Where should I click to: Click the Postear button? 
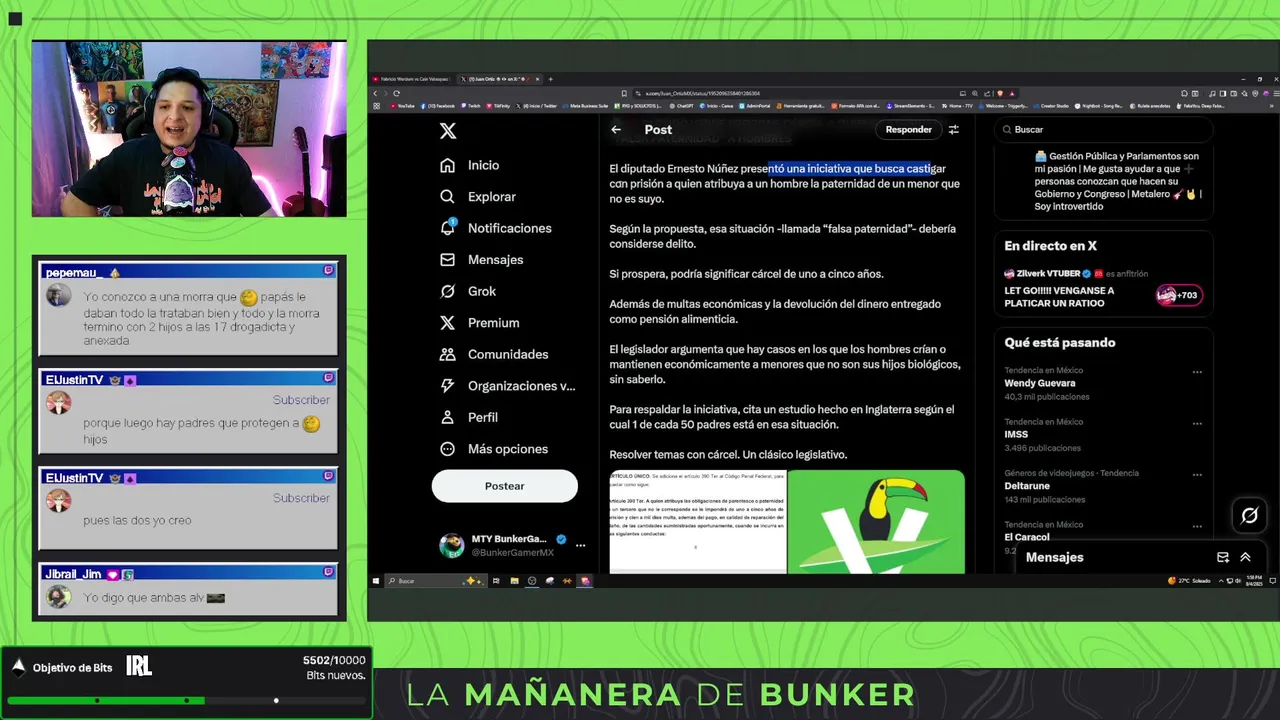[x=505, y=486]
